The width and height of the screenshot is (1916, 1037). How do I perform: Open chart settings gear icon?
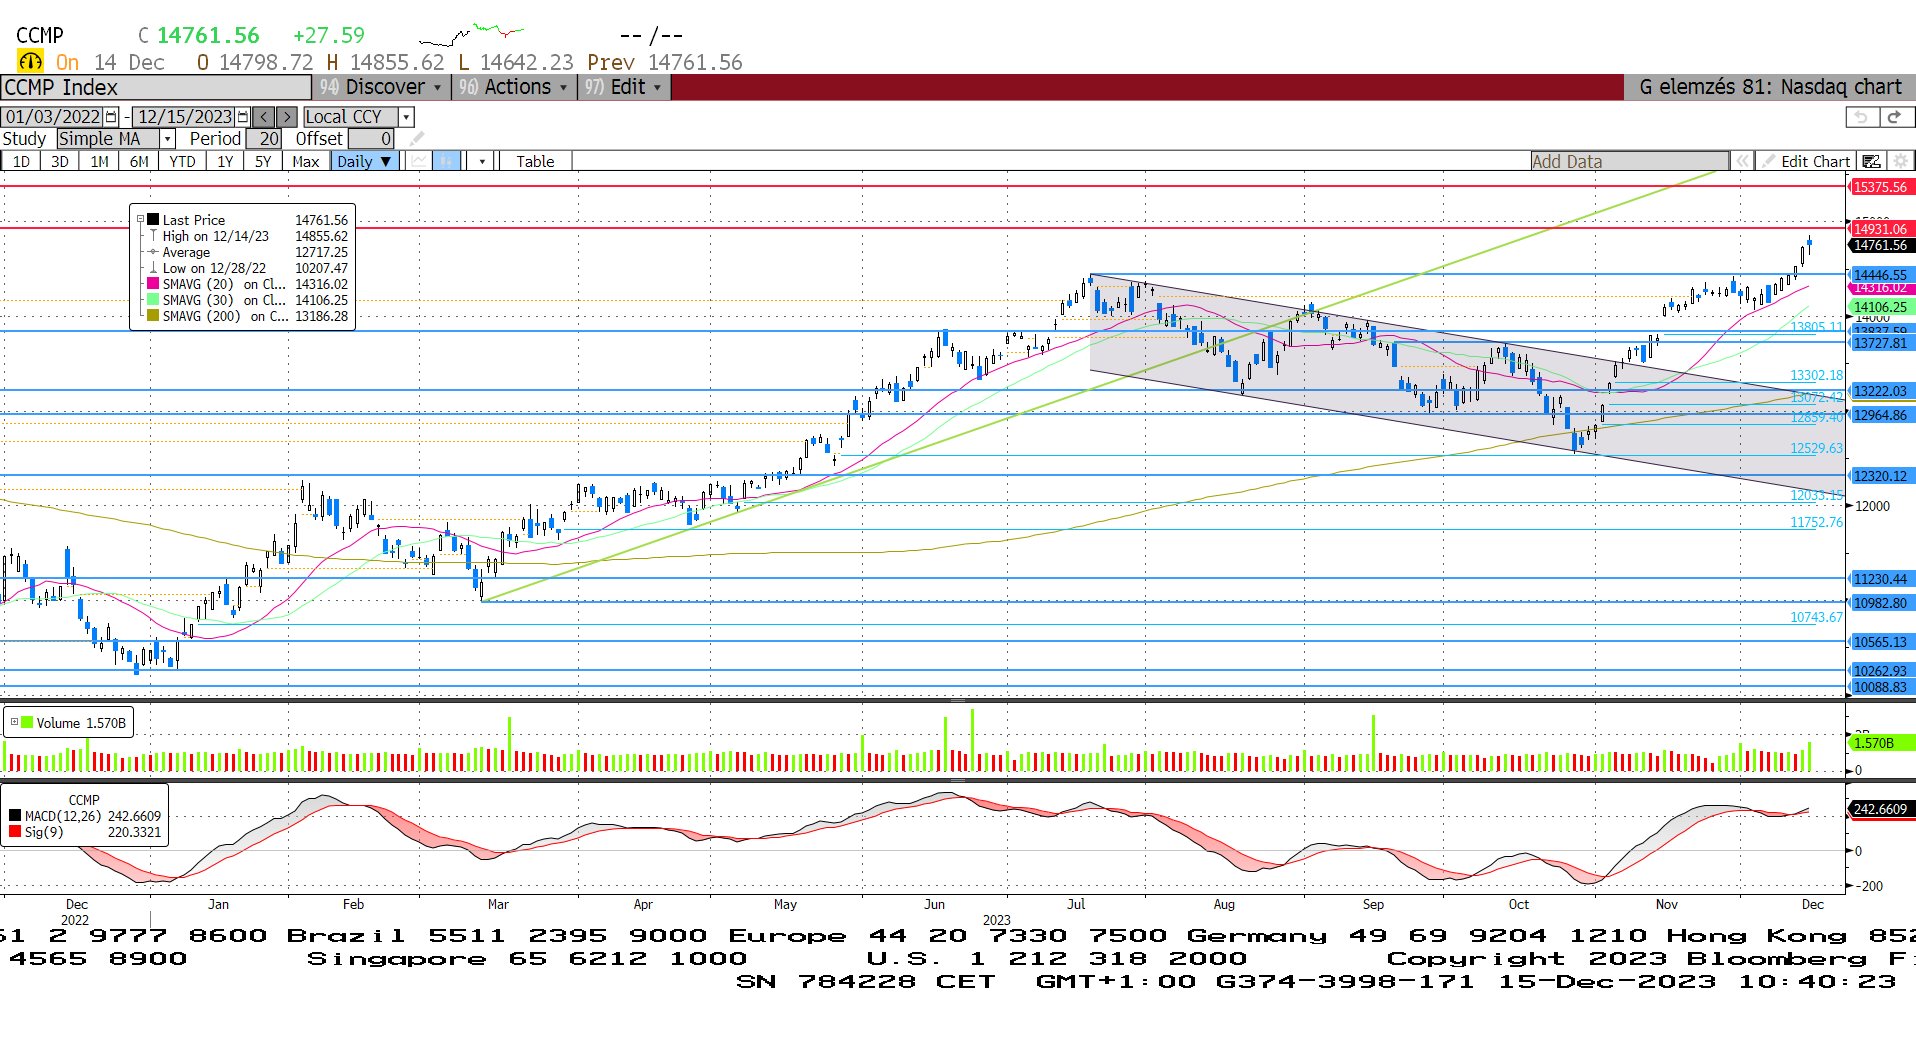pos(1900,161)
